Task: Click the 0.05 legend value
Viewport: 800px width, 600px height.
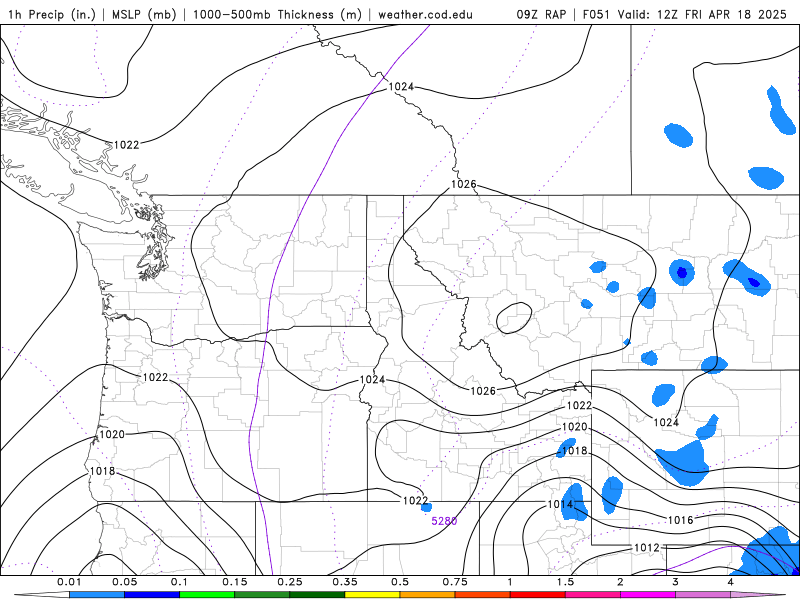Action: tap(124, 582)
